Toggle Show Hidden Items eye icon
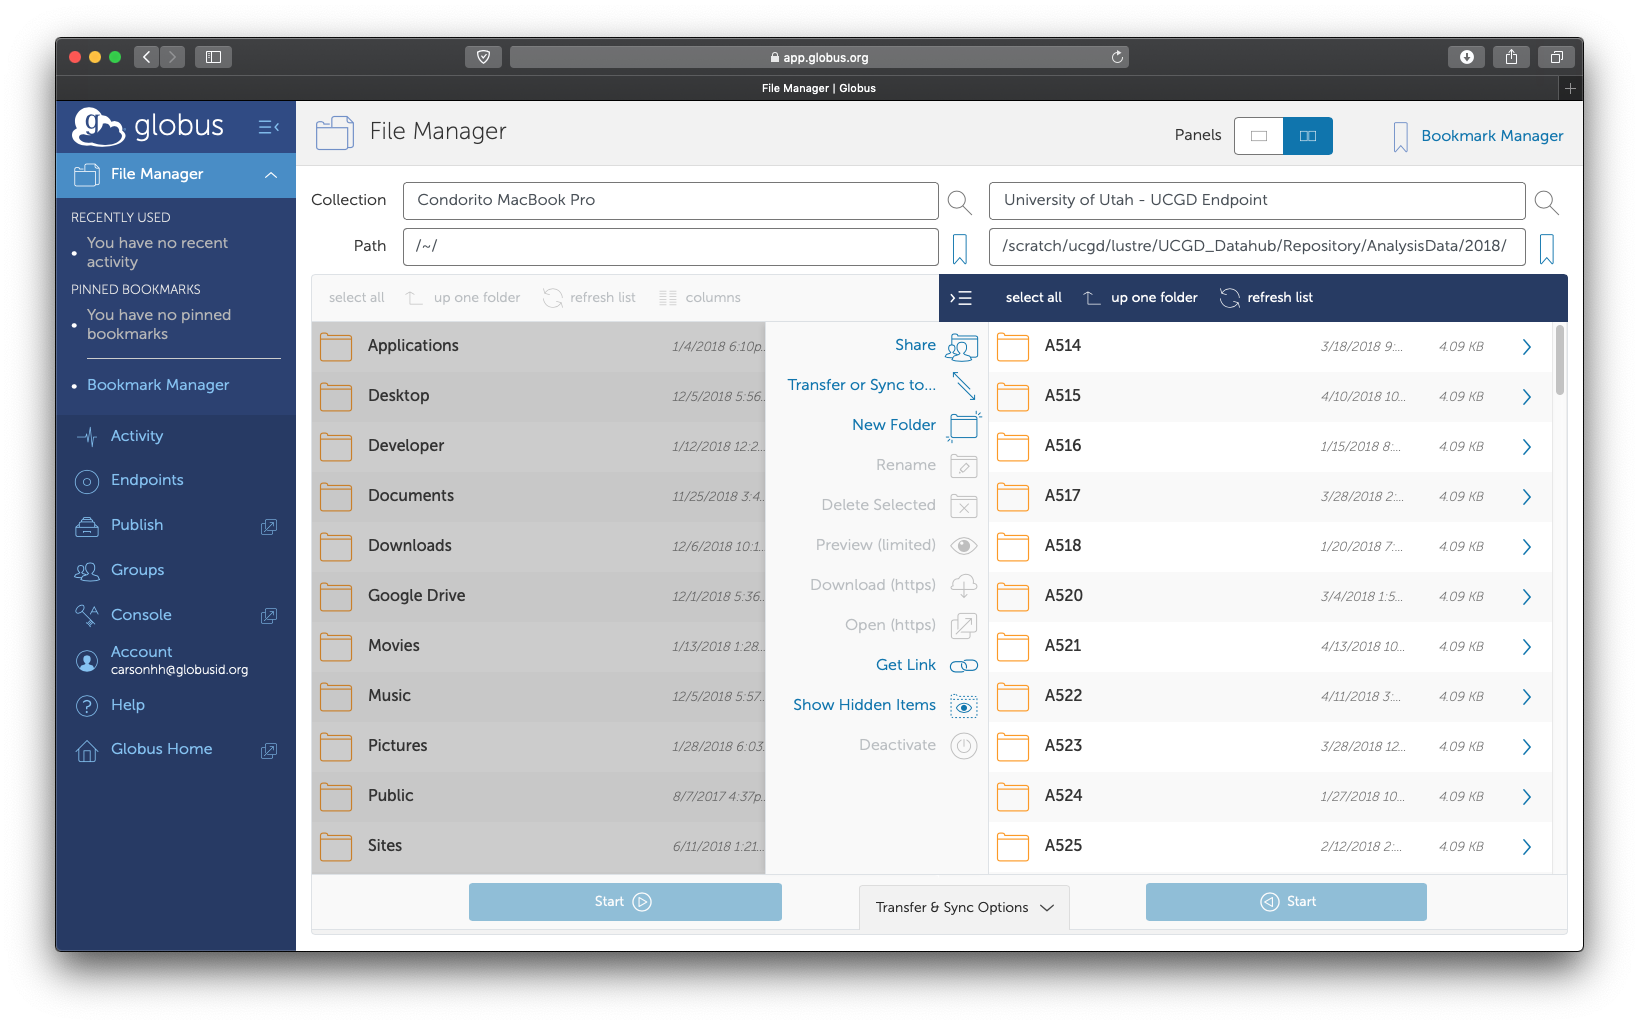This screenshot has width=1639, height=1025. (x=964, y=706)
